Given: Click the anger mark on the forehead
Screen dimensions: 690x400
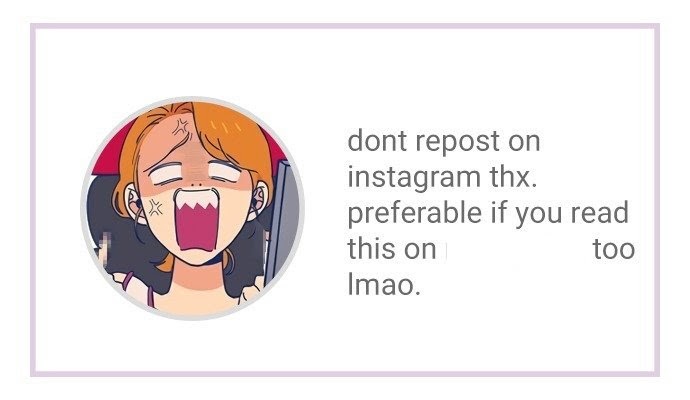Looking at the screenshot, I should point(181,128).
